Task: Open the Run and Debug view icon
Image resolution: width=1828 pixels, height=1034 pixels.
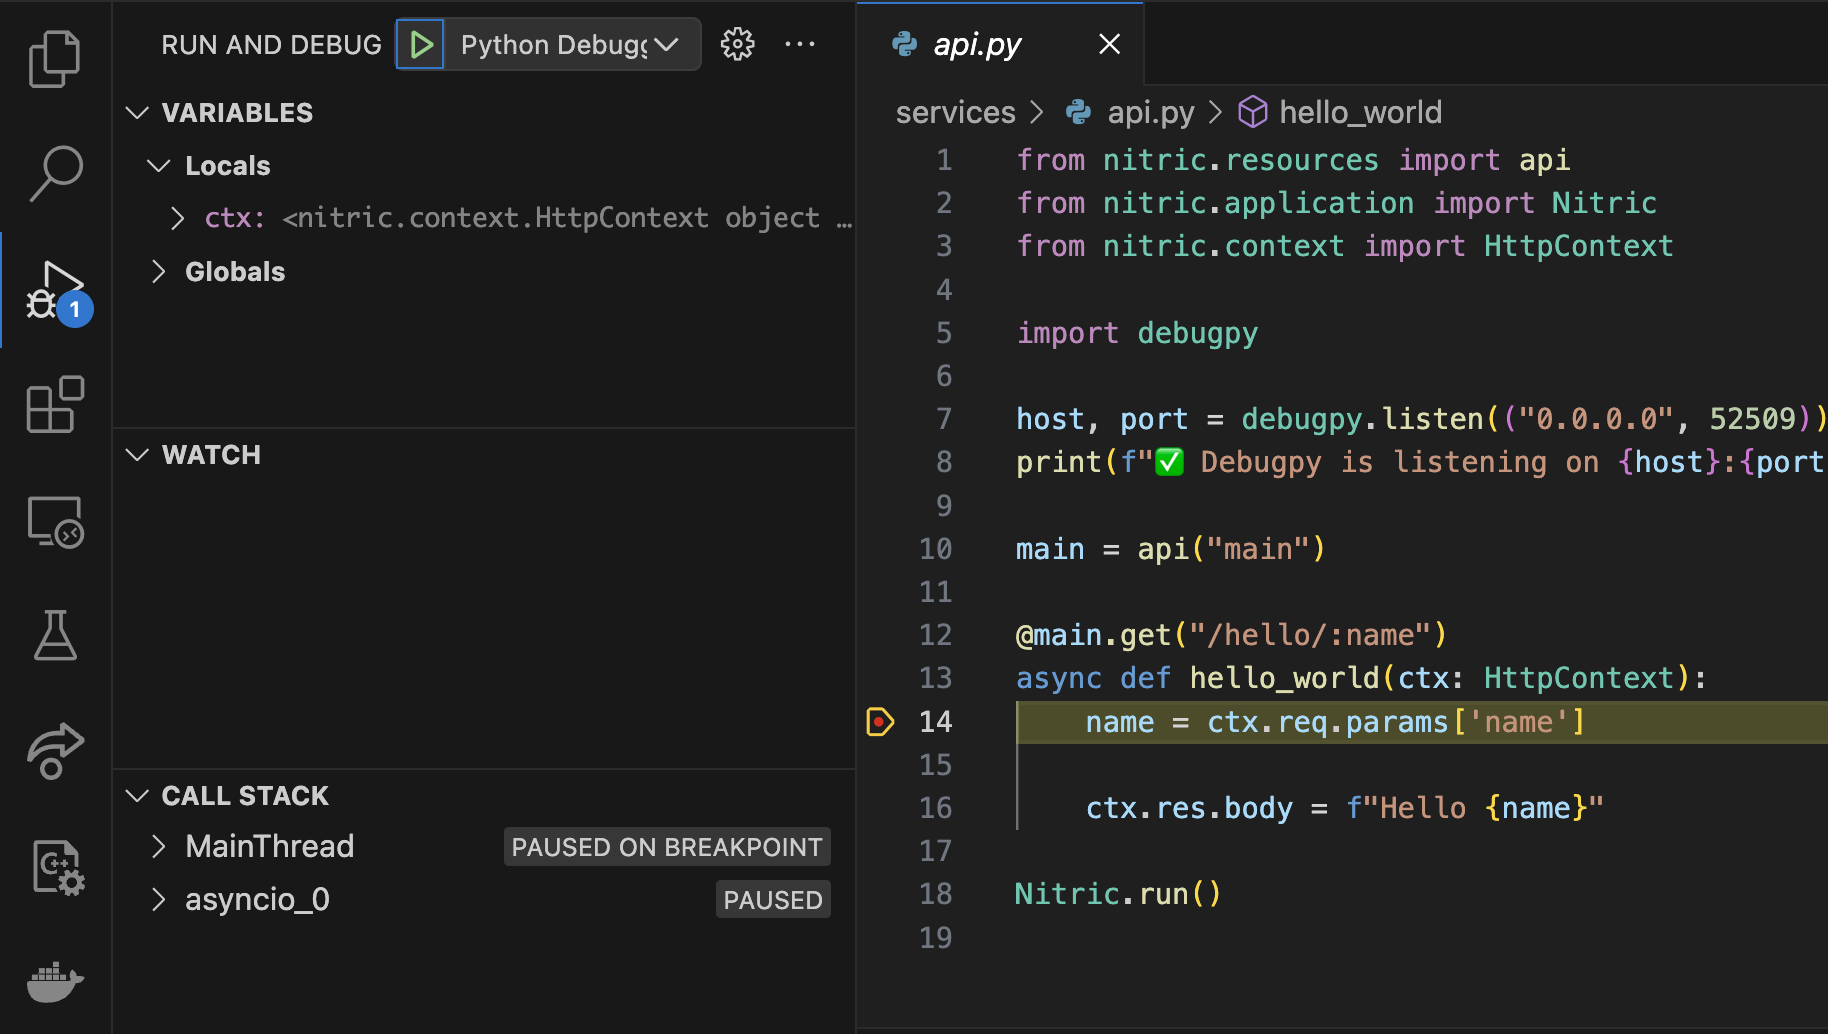Action: point(57,291)
